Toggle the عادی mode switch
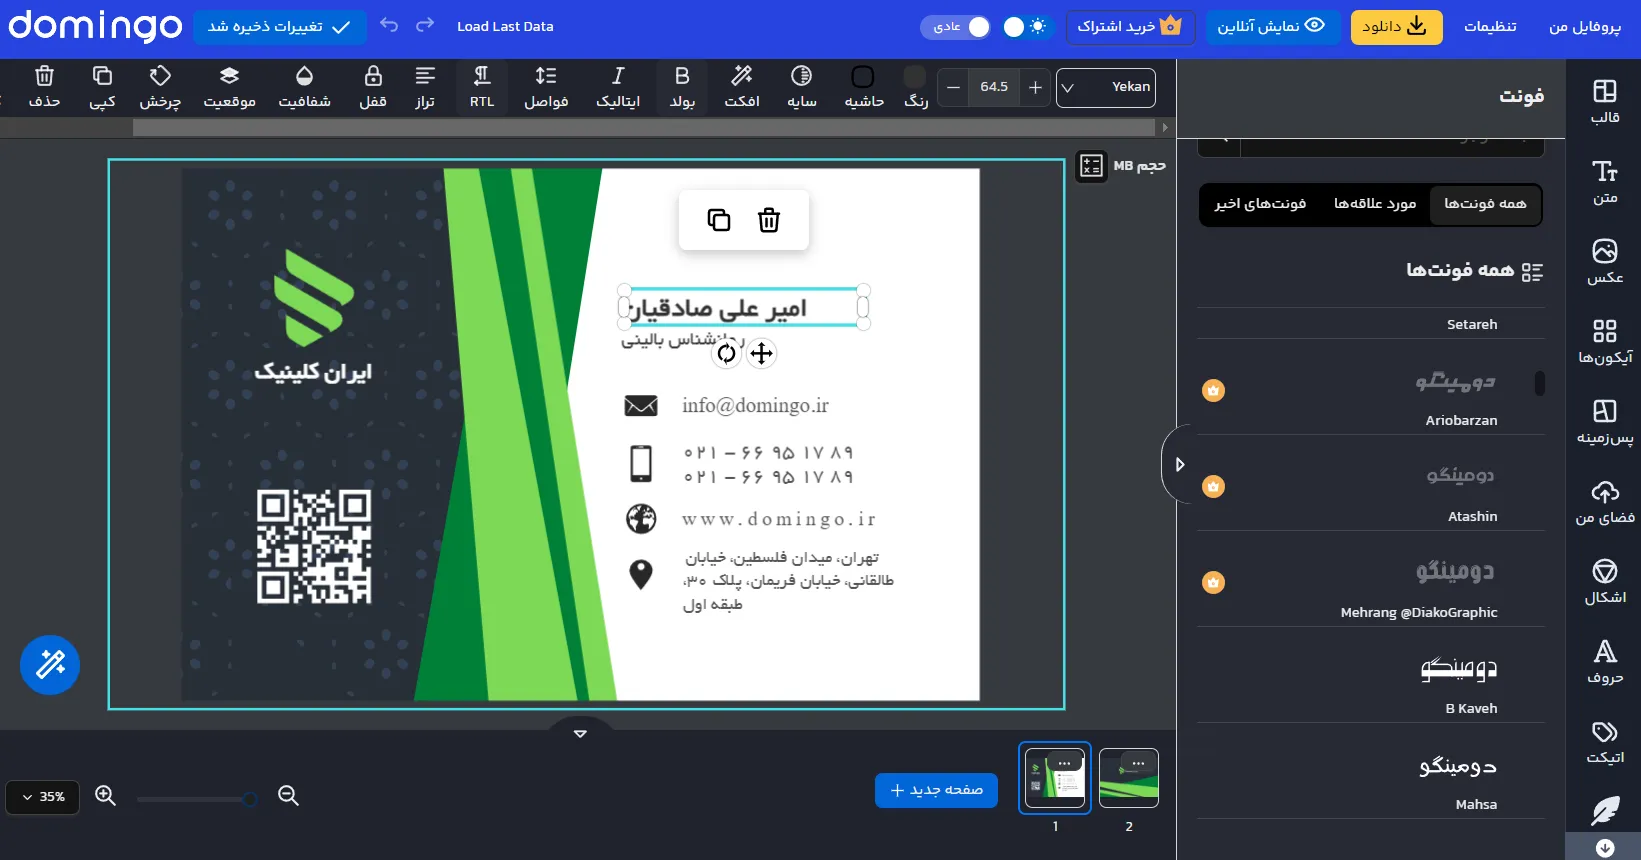 955,27
